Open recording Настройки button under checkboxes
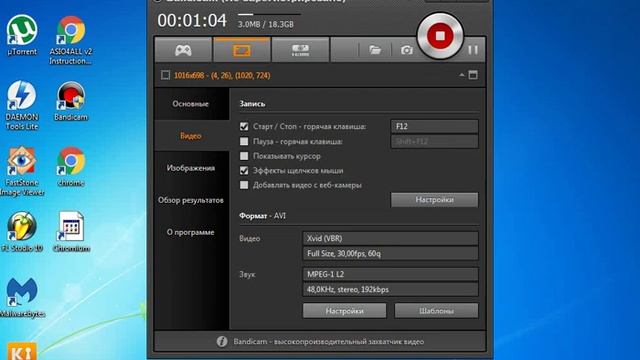Image resolution: width=640 pixels, height=360 pixels. [x=434, y=200]
